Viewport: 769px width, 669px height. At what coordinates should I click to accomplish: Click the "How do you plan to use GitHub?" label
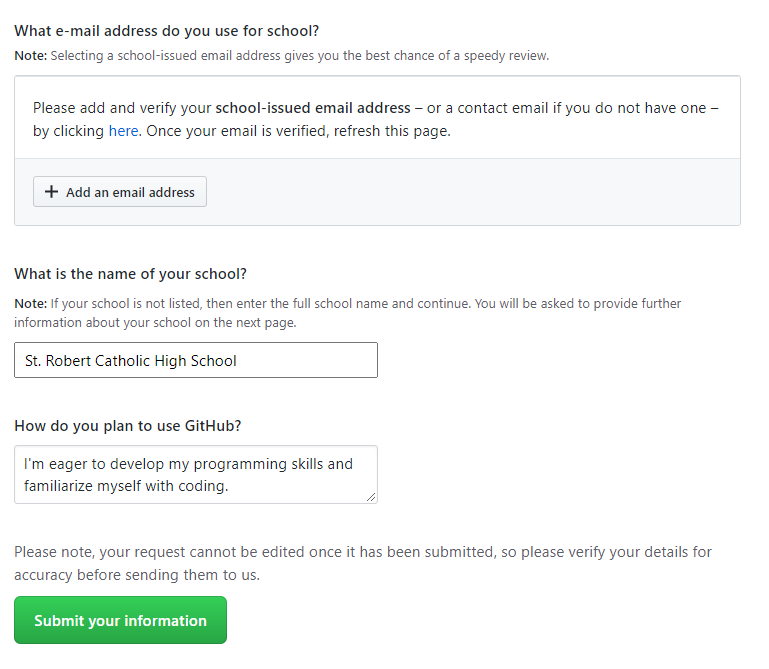128,426
